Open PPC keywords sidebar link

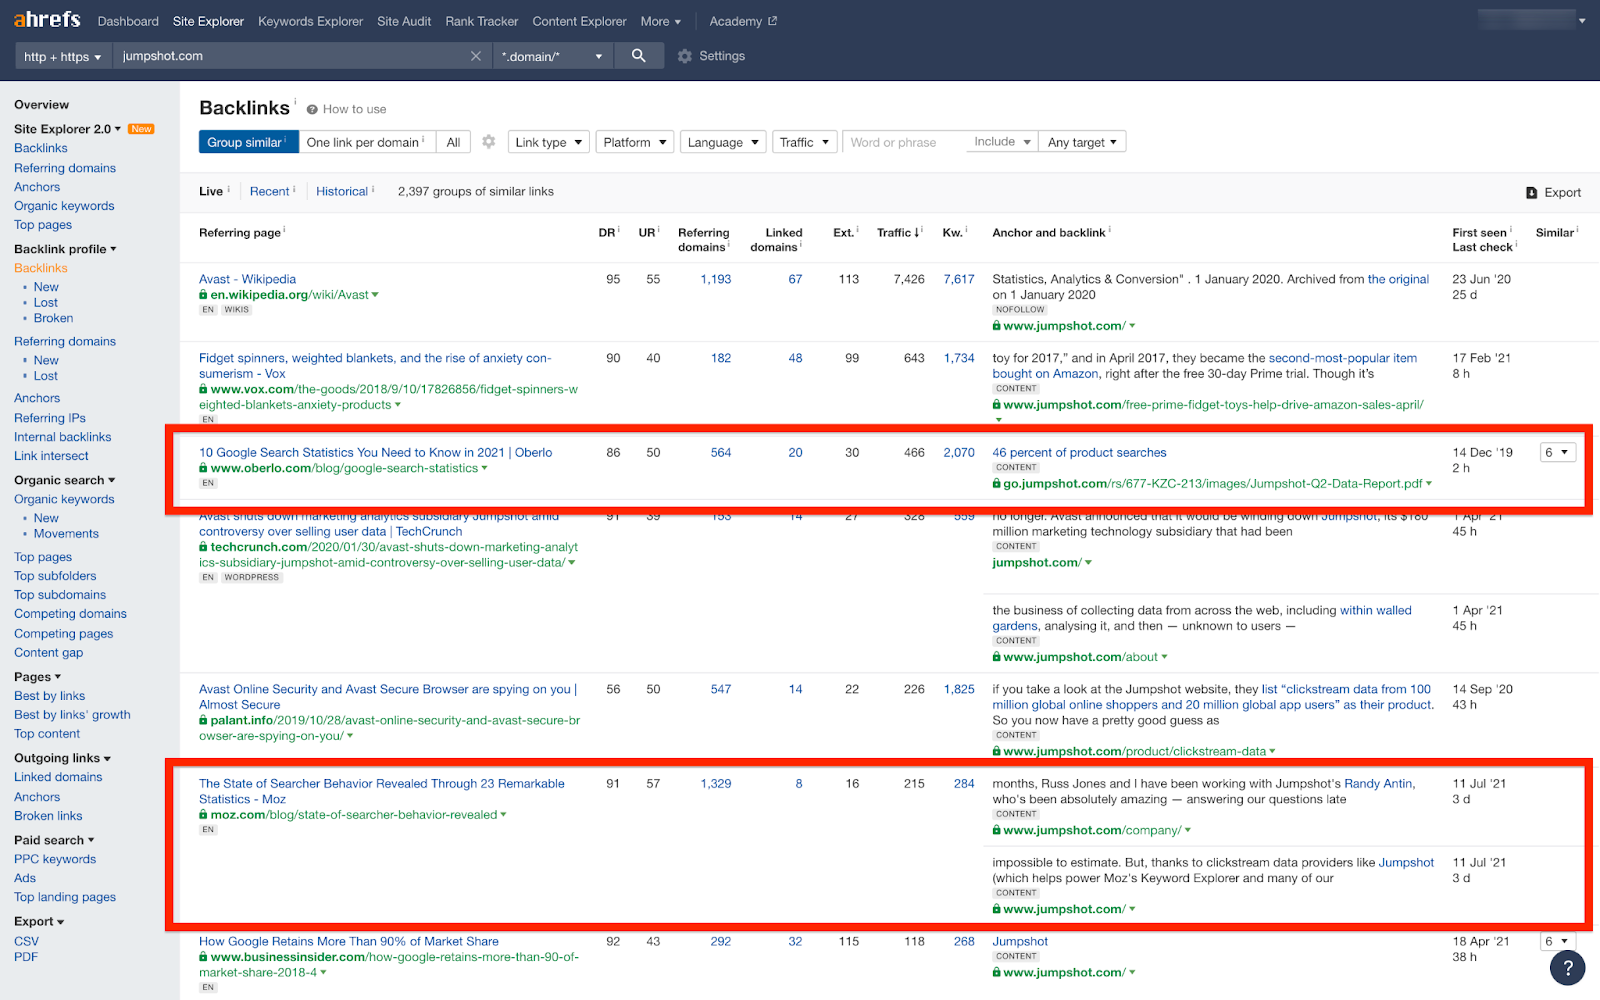tap(55, 859)
